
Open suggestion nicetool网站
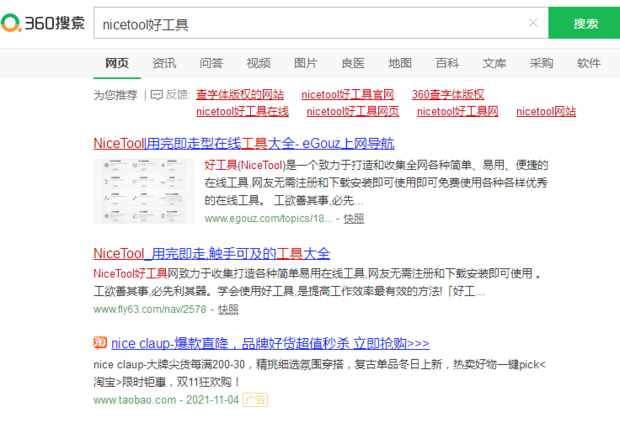546,111
